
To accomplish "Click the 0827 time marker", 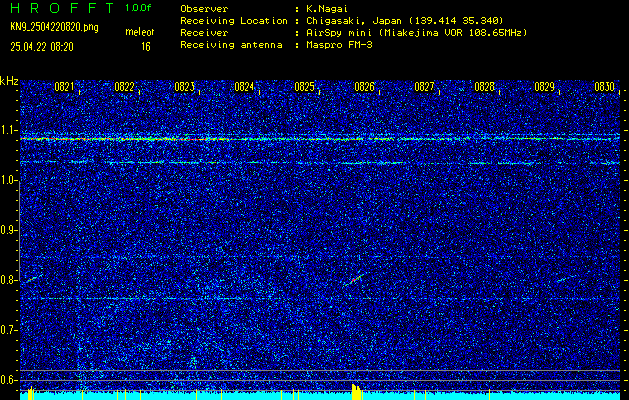I will pos(424,87).
